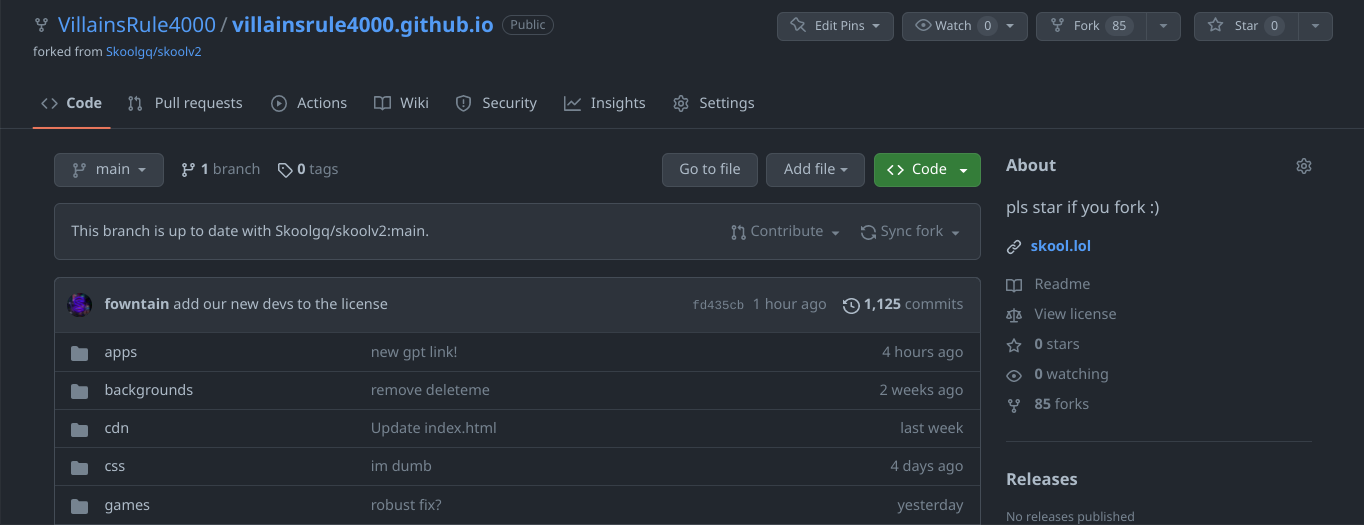Image resolution: width=1364 pixels, height=525 pixels.
Task: Open the VillainsRule4000 owner profile link
Action: click(x=136, y=25)
